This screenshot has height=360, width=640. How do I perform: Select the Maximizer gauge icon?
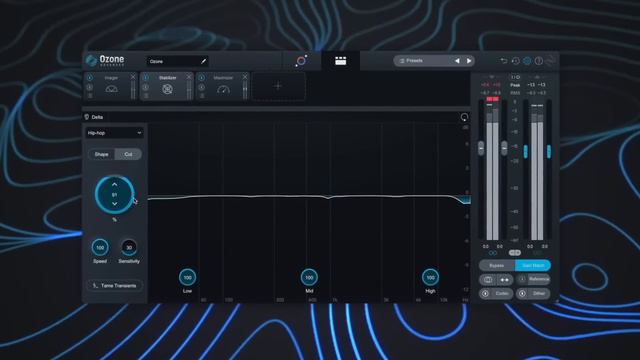tap(223, 89)
